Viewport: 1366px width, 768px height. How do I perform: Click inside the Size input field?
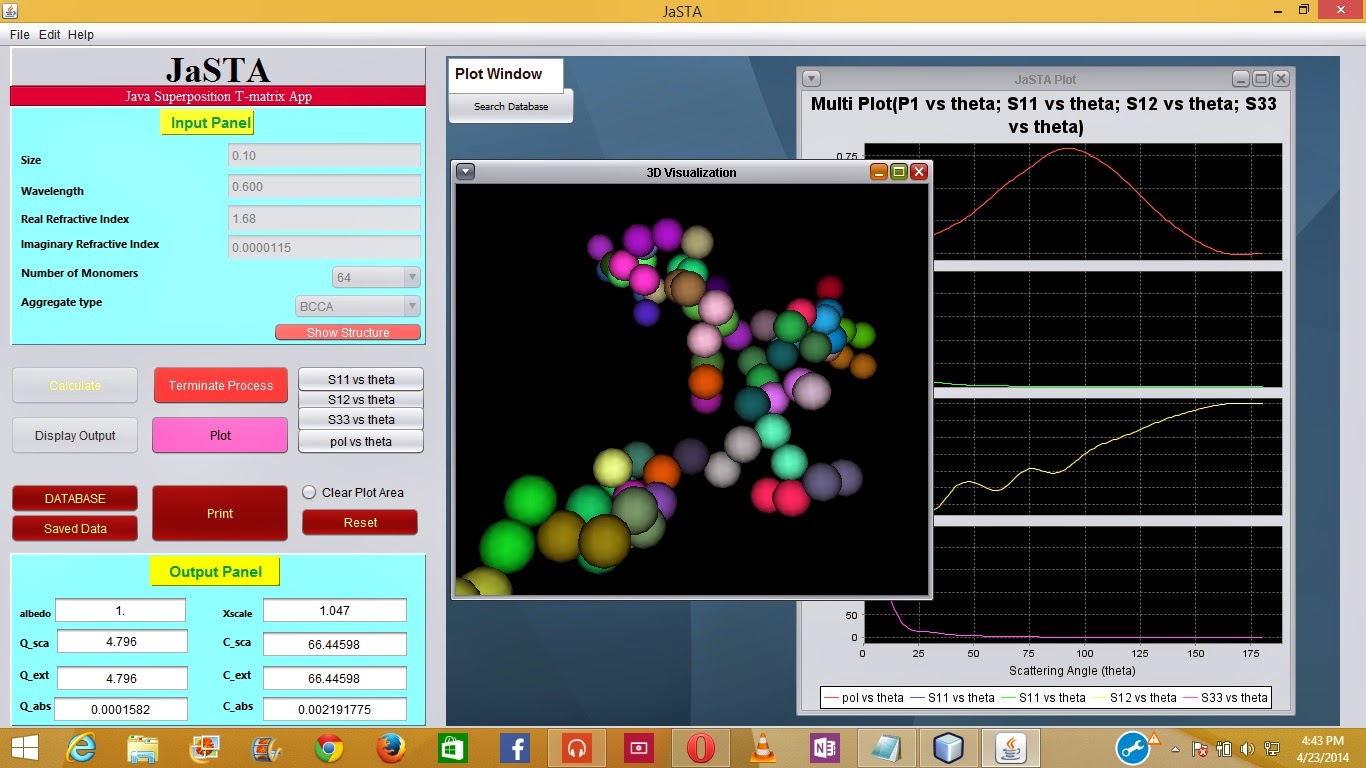coord(322,156)
